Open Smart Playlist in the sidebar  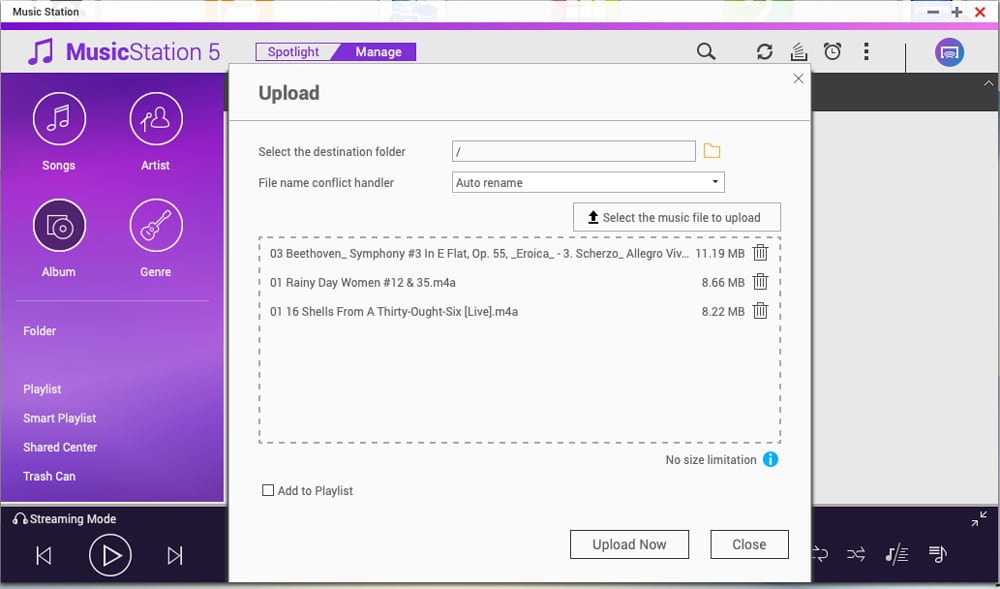[x=60, y=418]
